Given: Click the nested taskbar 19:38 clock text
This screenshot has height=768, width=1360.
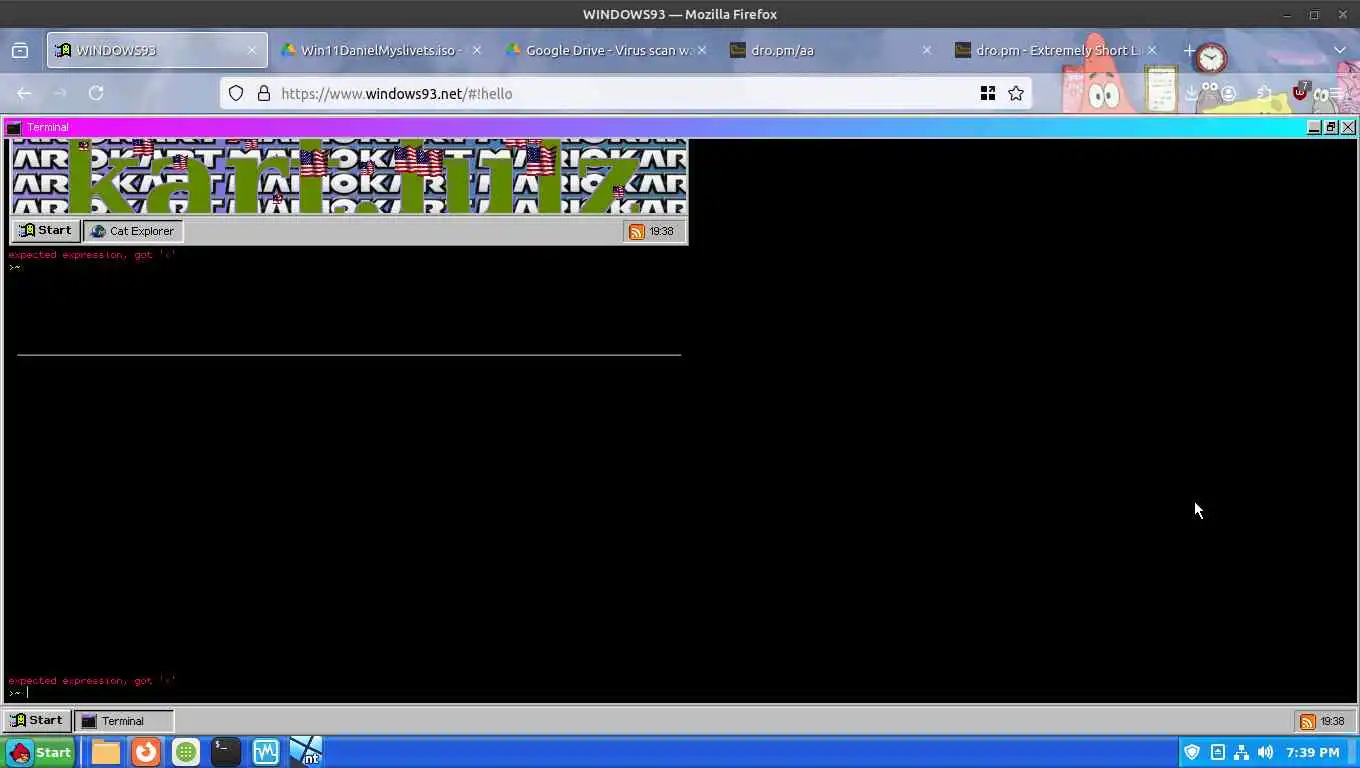Looking at the screenshot, I should coord(662,231).
